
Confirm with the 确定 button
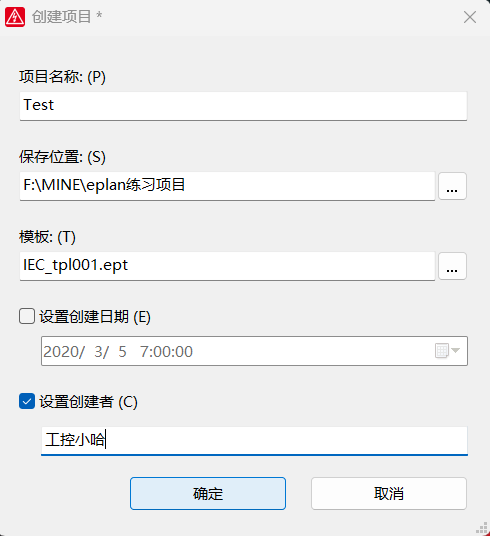208,494
